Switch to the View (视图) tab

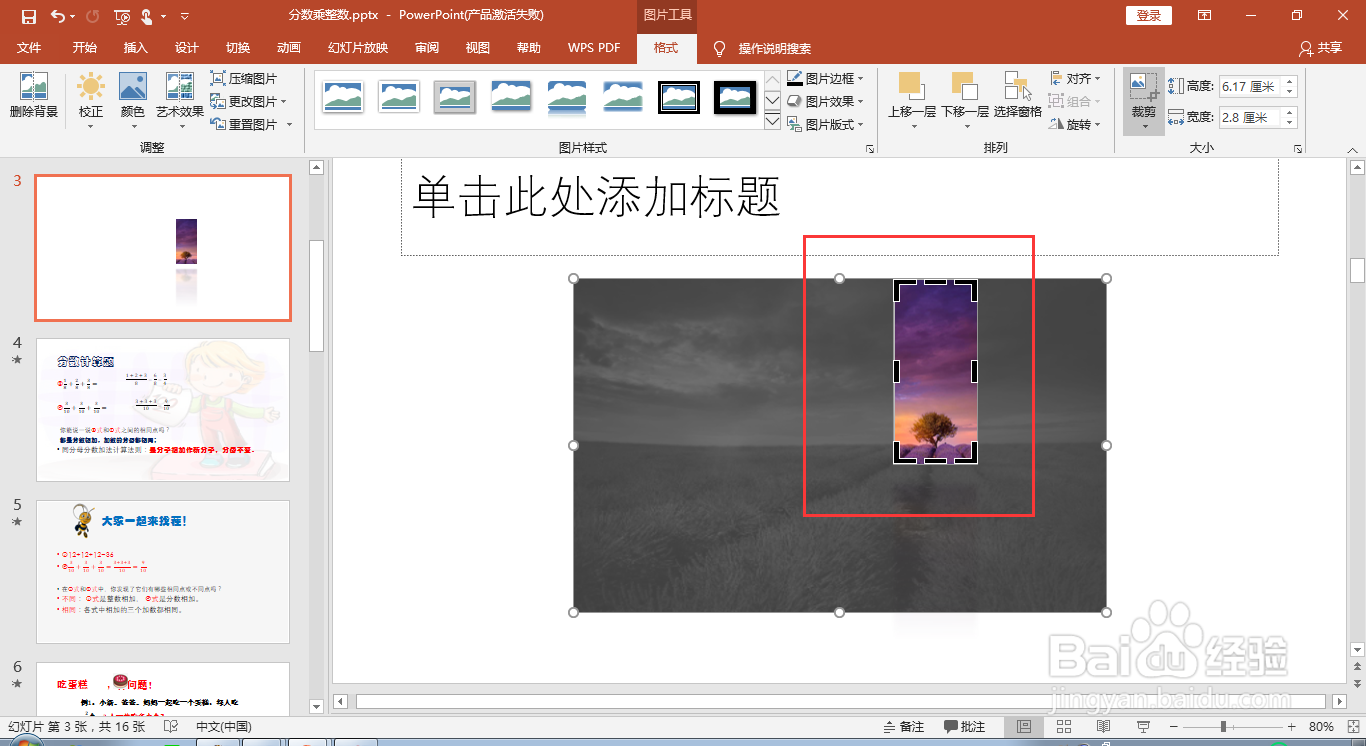pos(478,48)
